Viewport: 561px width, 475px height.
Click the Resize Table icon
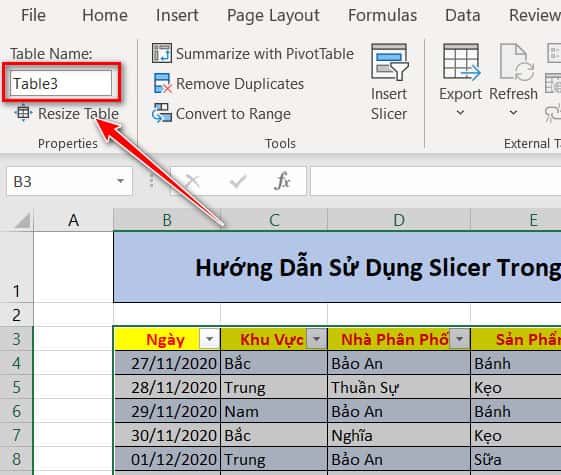click(x=24, y=113)
